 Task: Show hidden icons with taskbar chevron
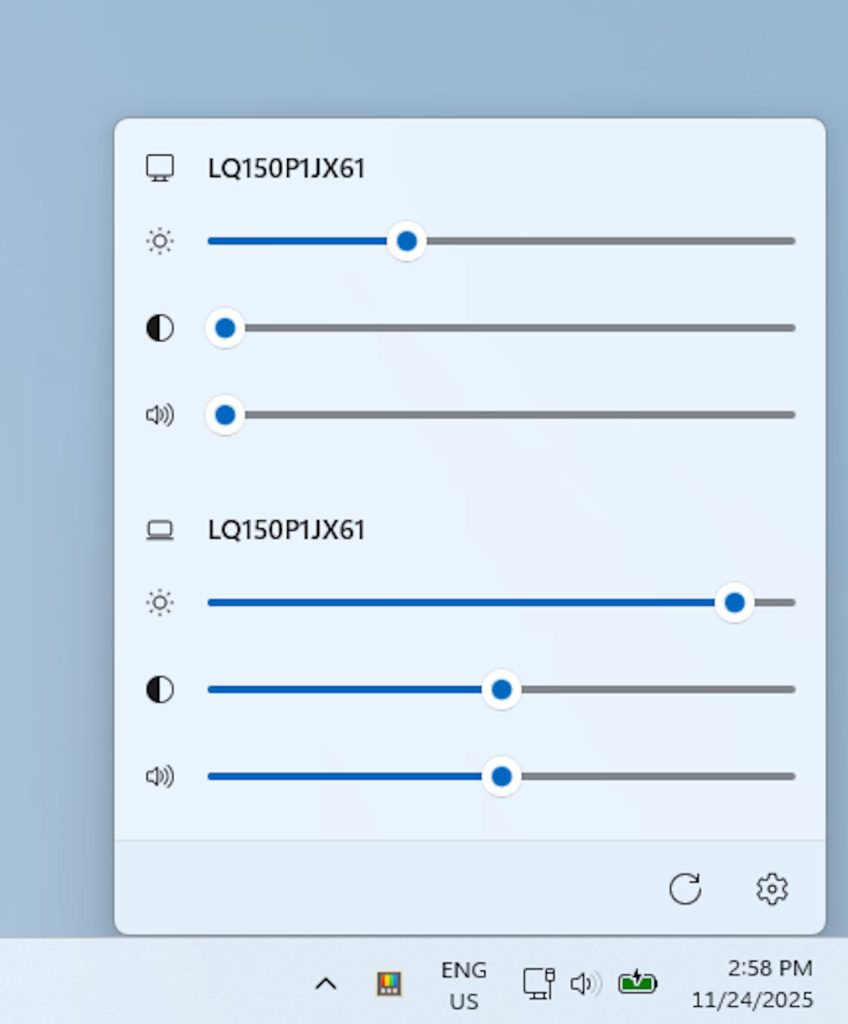(325, 984)
